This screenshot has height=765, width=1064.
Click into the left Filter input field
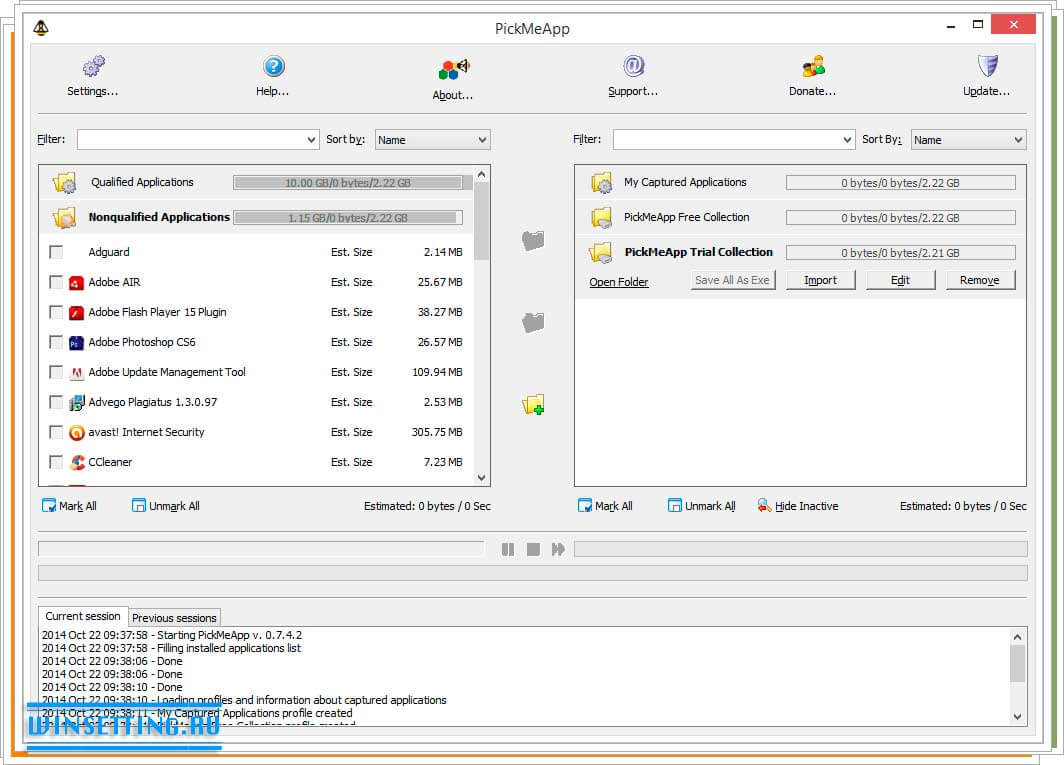190,140
